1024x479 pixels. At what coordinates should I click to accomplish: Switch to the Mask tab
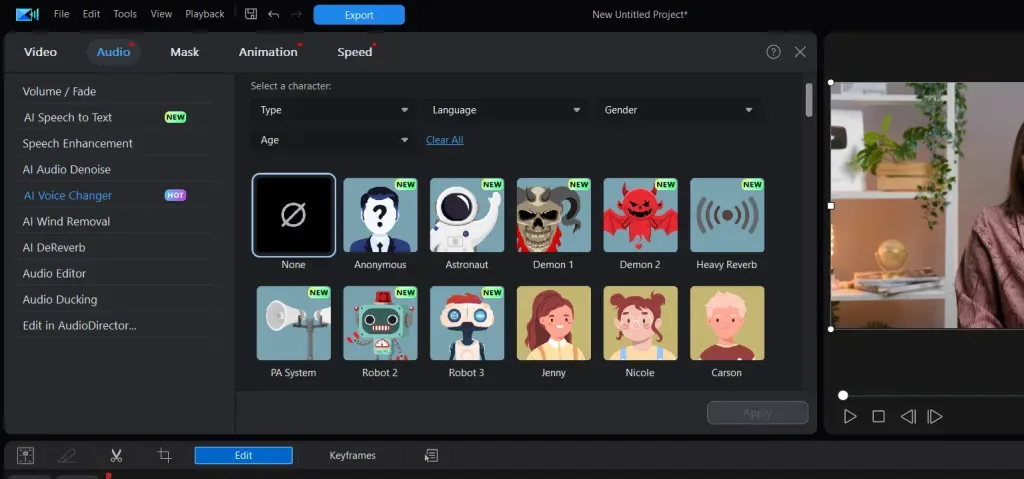pyautogui.click(x=185, y=52)
